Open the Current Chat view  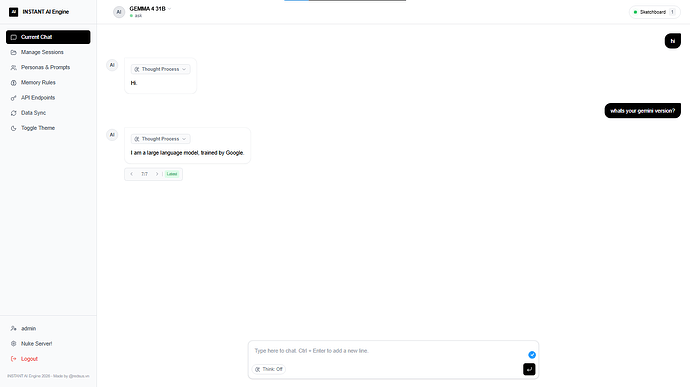48,37
